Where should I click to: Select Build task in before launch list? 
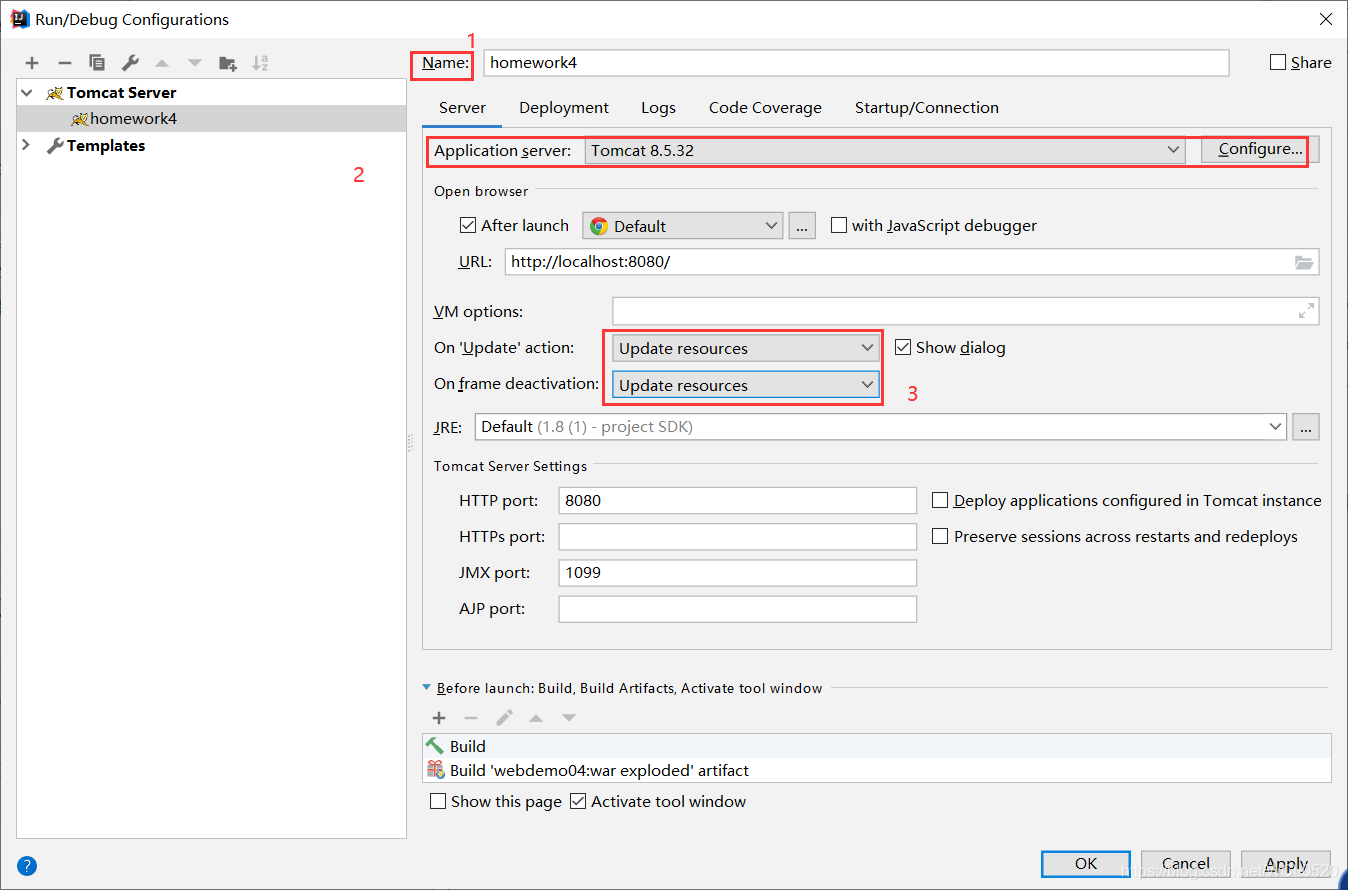click(x=877, y=746)
